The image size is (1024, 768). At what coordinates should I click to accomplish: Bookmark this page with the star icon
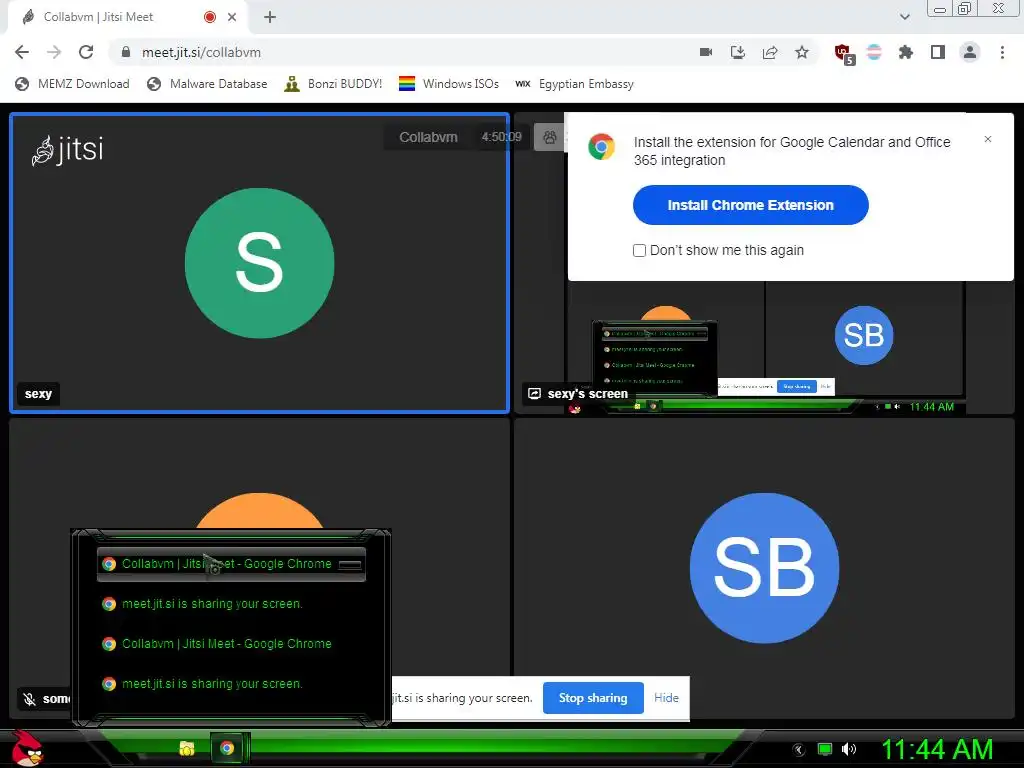point(802,52)
